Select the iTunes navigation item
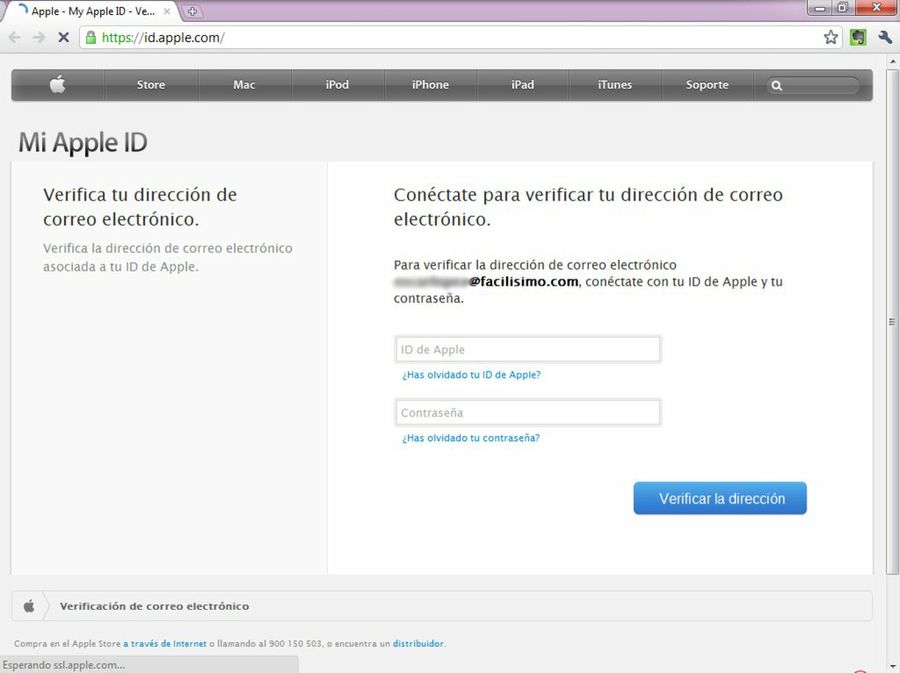 615,85
